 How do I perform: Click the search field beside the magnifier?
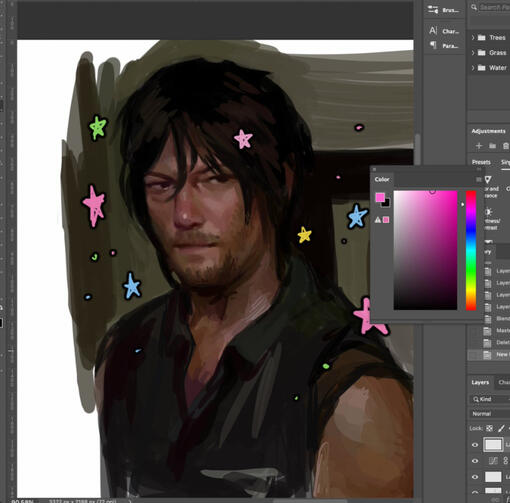(495, 7)
